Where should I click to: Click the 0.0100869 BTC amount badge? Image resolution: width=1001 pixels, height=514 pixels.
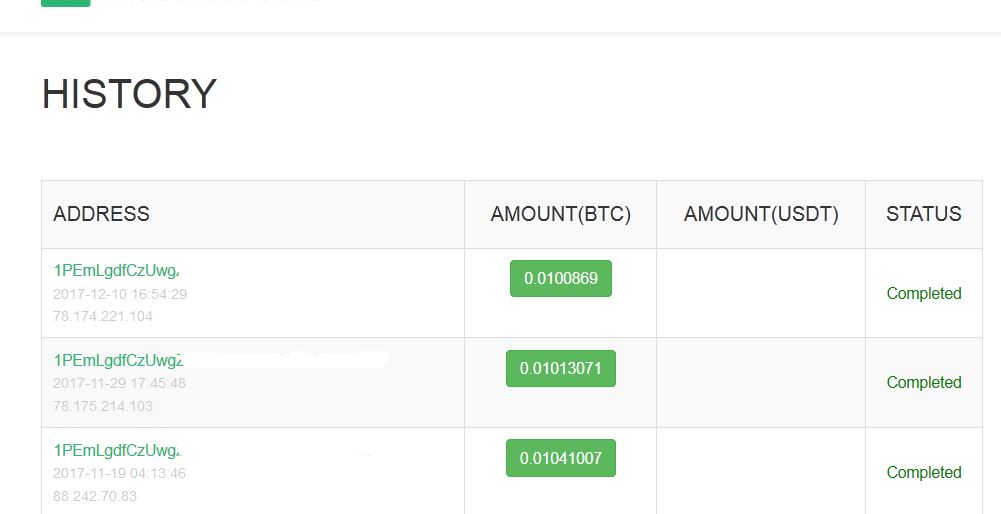pyautogui.click(x=561, y=278)
